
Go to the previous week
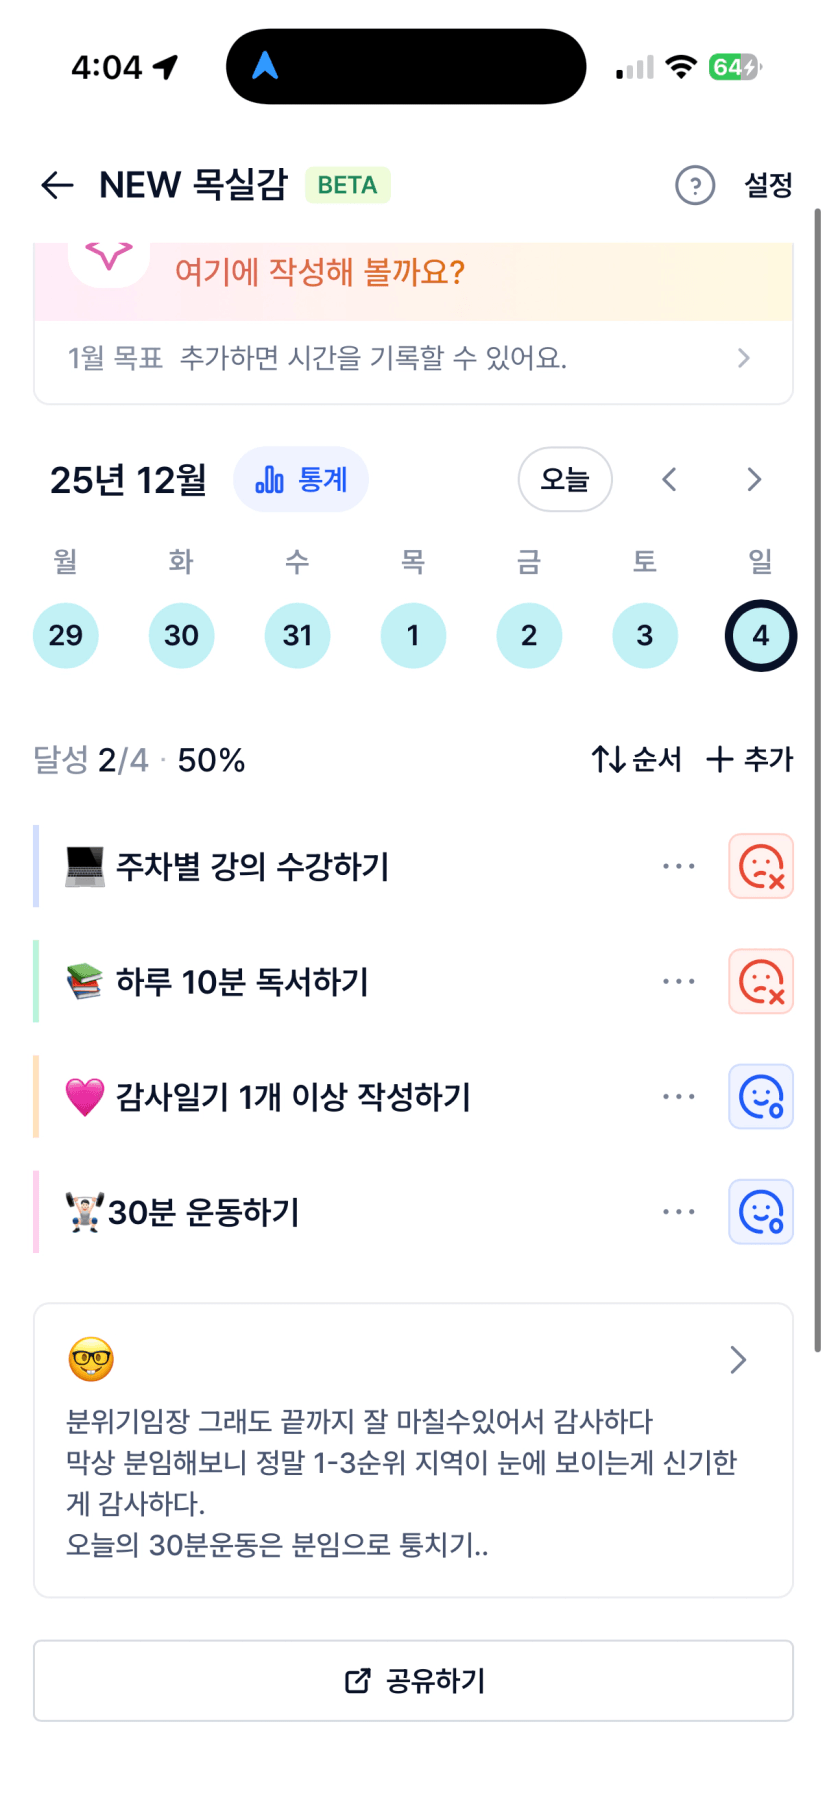[670, 480]
